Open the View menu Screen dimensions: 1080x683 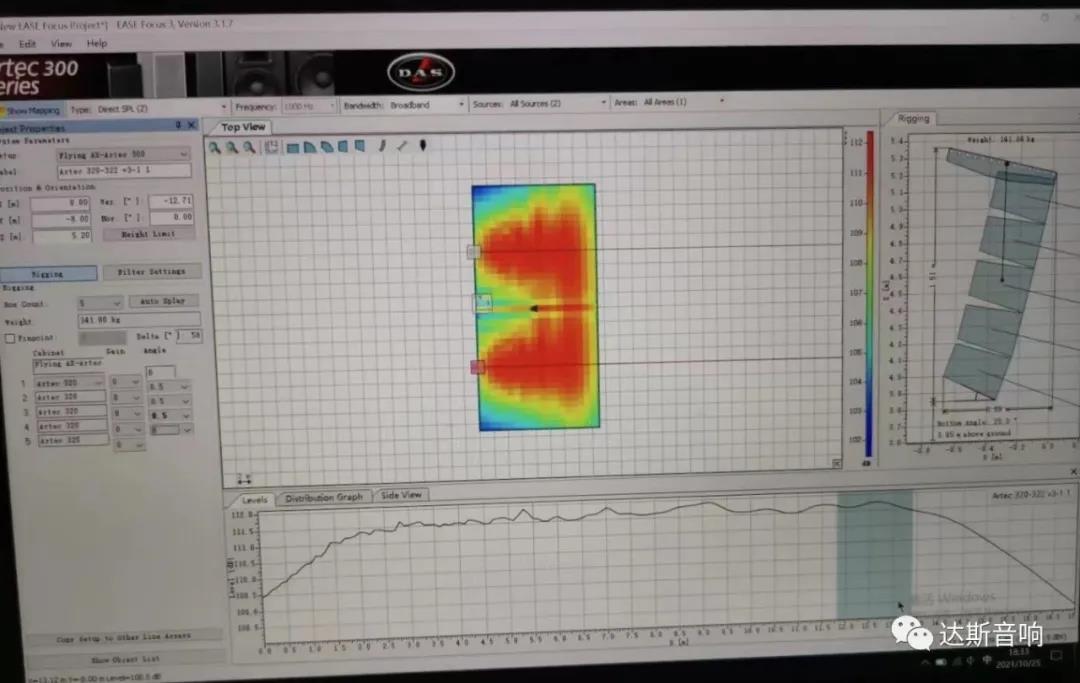point(61,43)
